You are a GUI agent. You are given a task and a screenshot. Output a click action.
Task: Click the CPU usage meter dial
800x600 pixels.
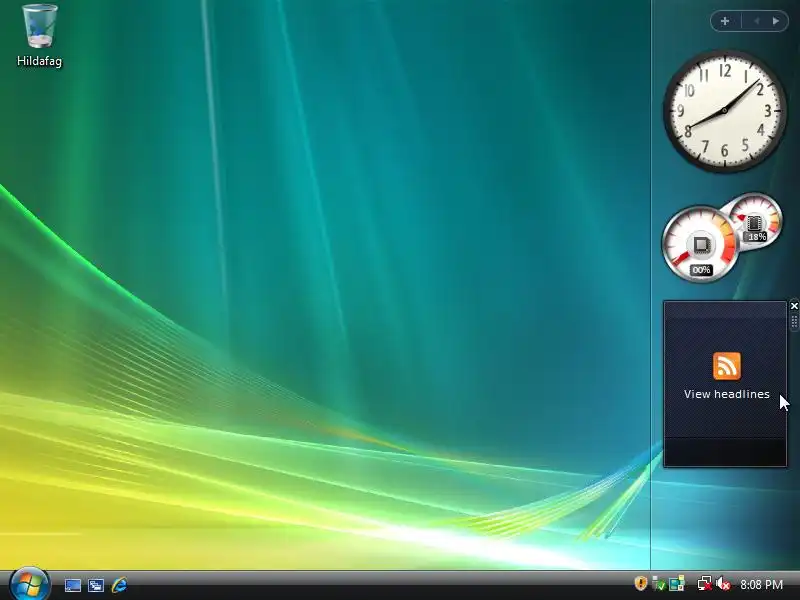point(700,244)
